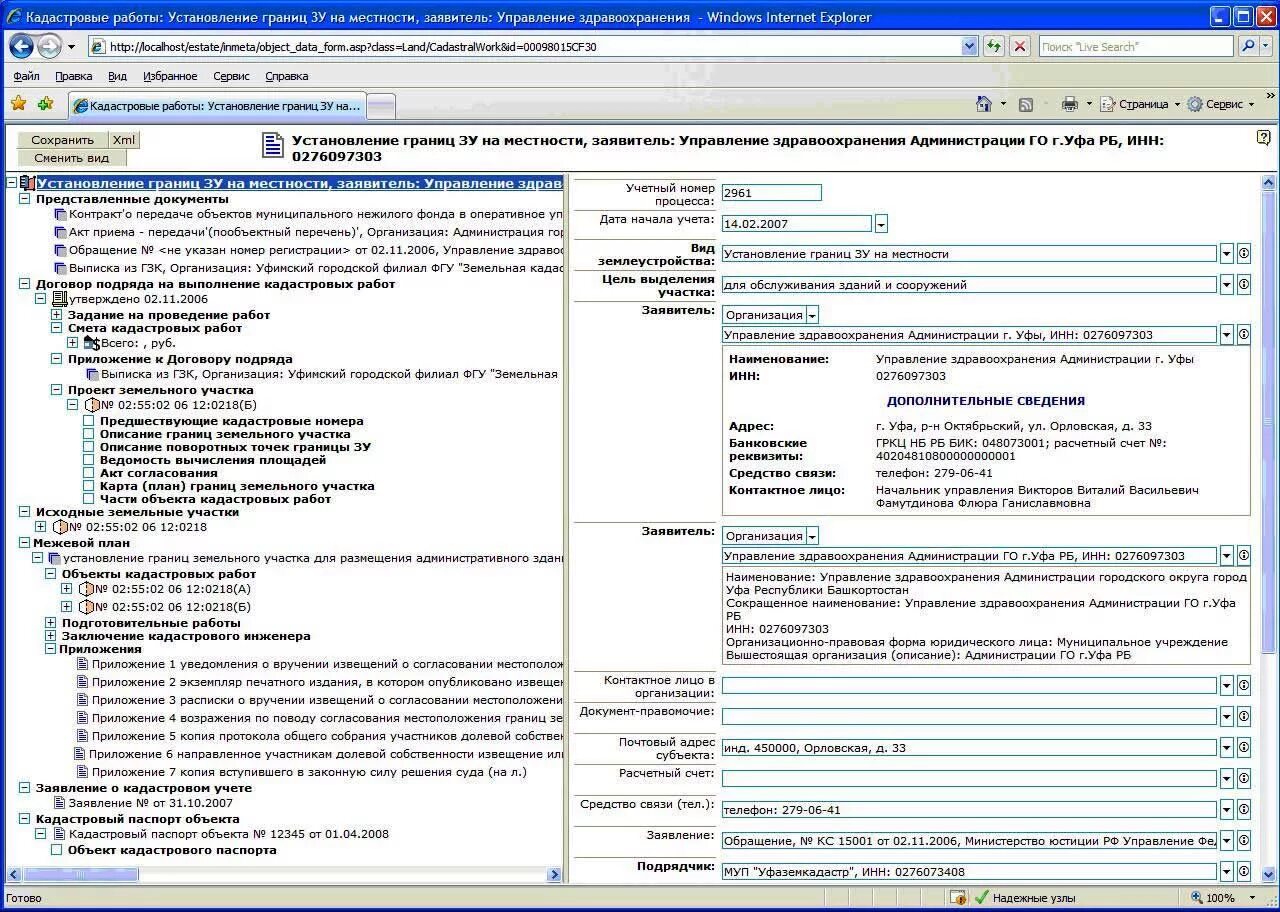Click the 'Учетный номер процесса' input field
This screenshot has height=912, width=1280.
(x=771, y=193)
